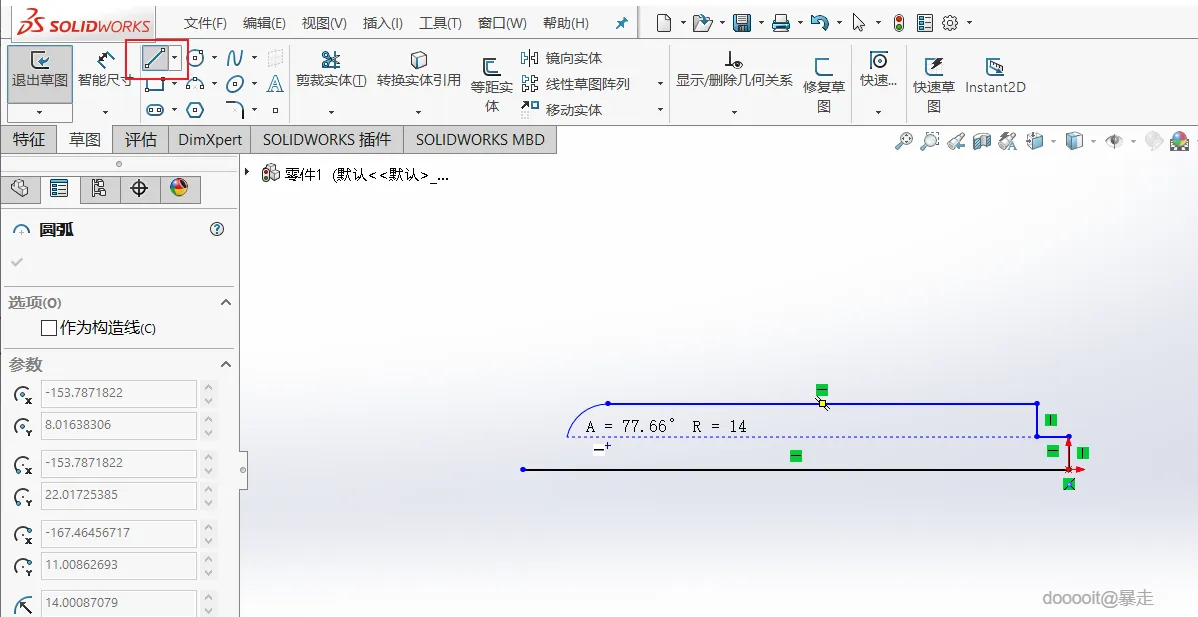Select the Line sketch tool
This screenshot has height=617, width=1198.
coord(155,58)
